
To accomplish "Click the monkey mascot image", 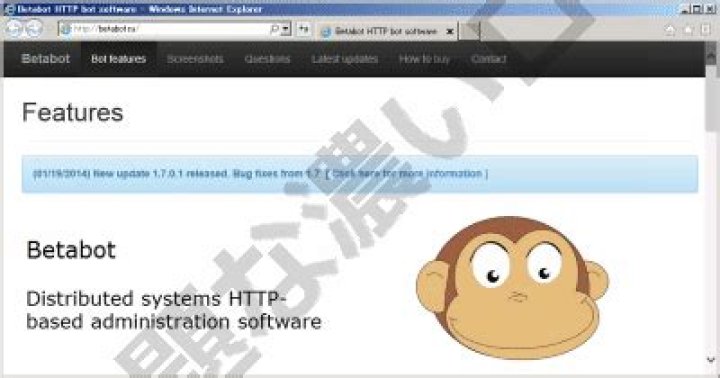I will pyautogui.click(x=512, y=288).
